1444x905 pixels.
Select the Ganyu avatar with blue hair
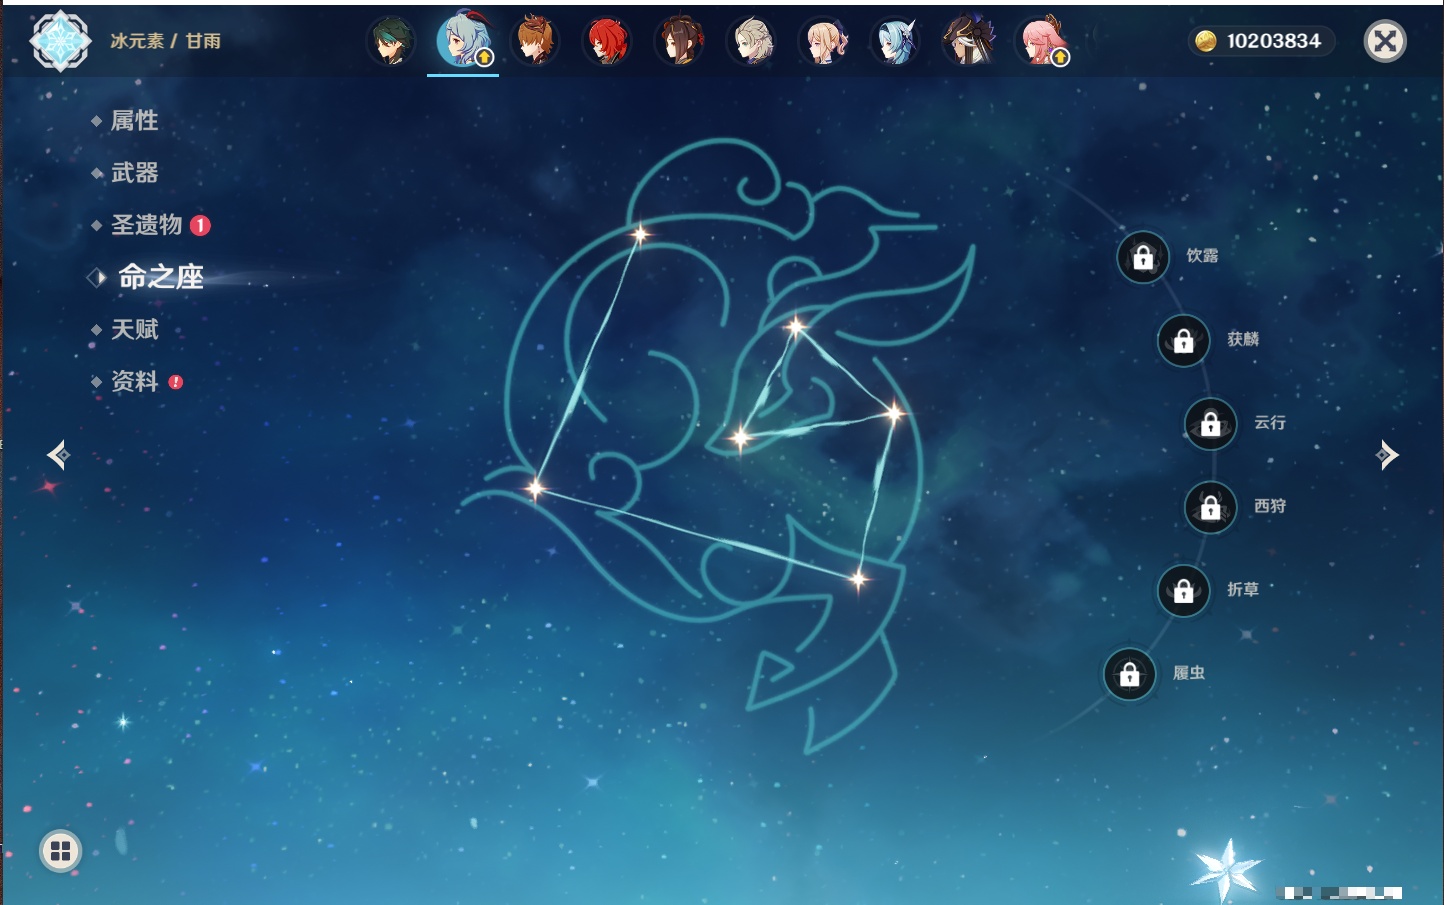click(x=463, y=41)
